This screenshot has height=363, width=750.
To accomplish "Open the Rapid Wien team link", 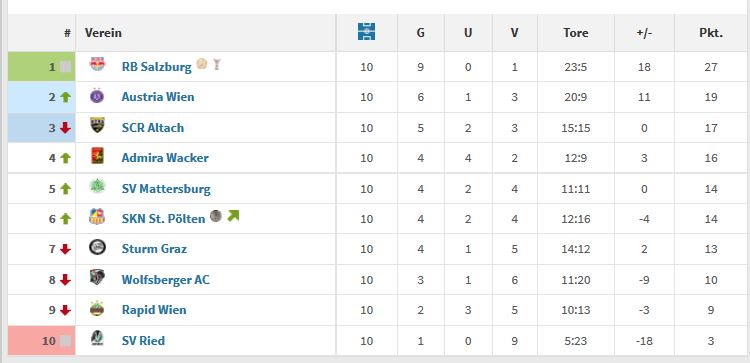I will [154, 310].
